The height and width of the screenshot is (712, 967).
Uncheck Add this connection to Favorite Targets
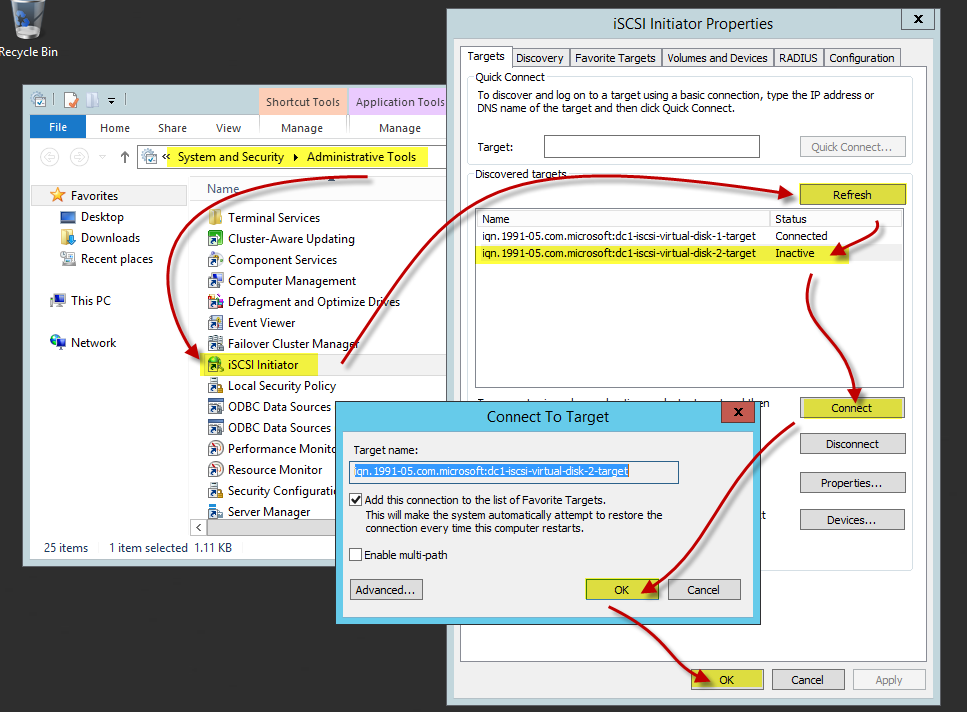(356, 500)
